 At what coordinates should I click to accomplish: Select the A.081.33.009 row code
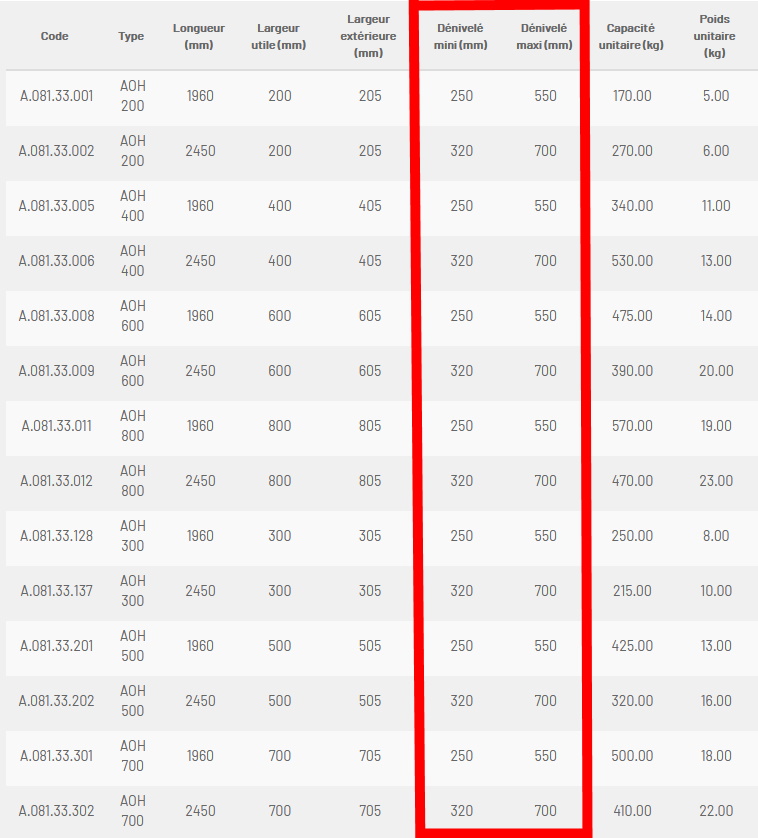pos(57,371)
